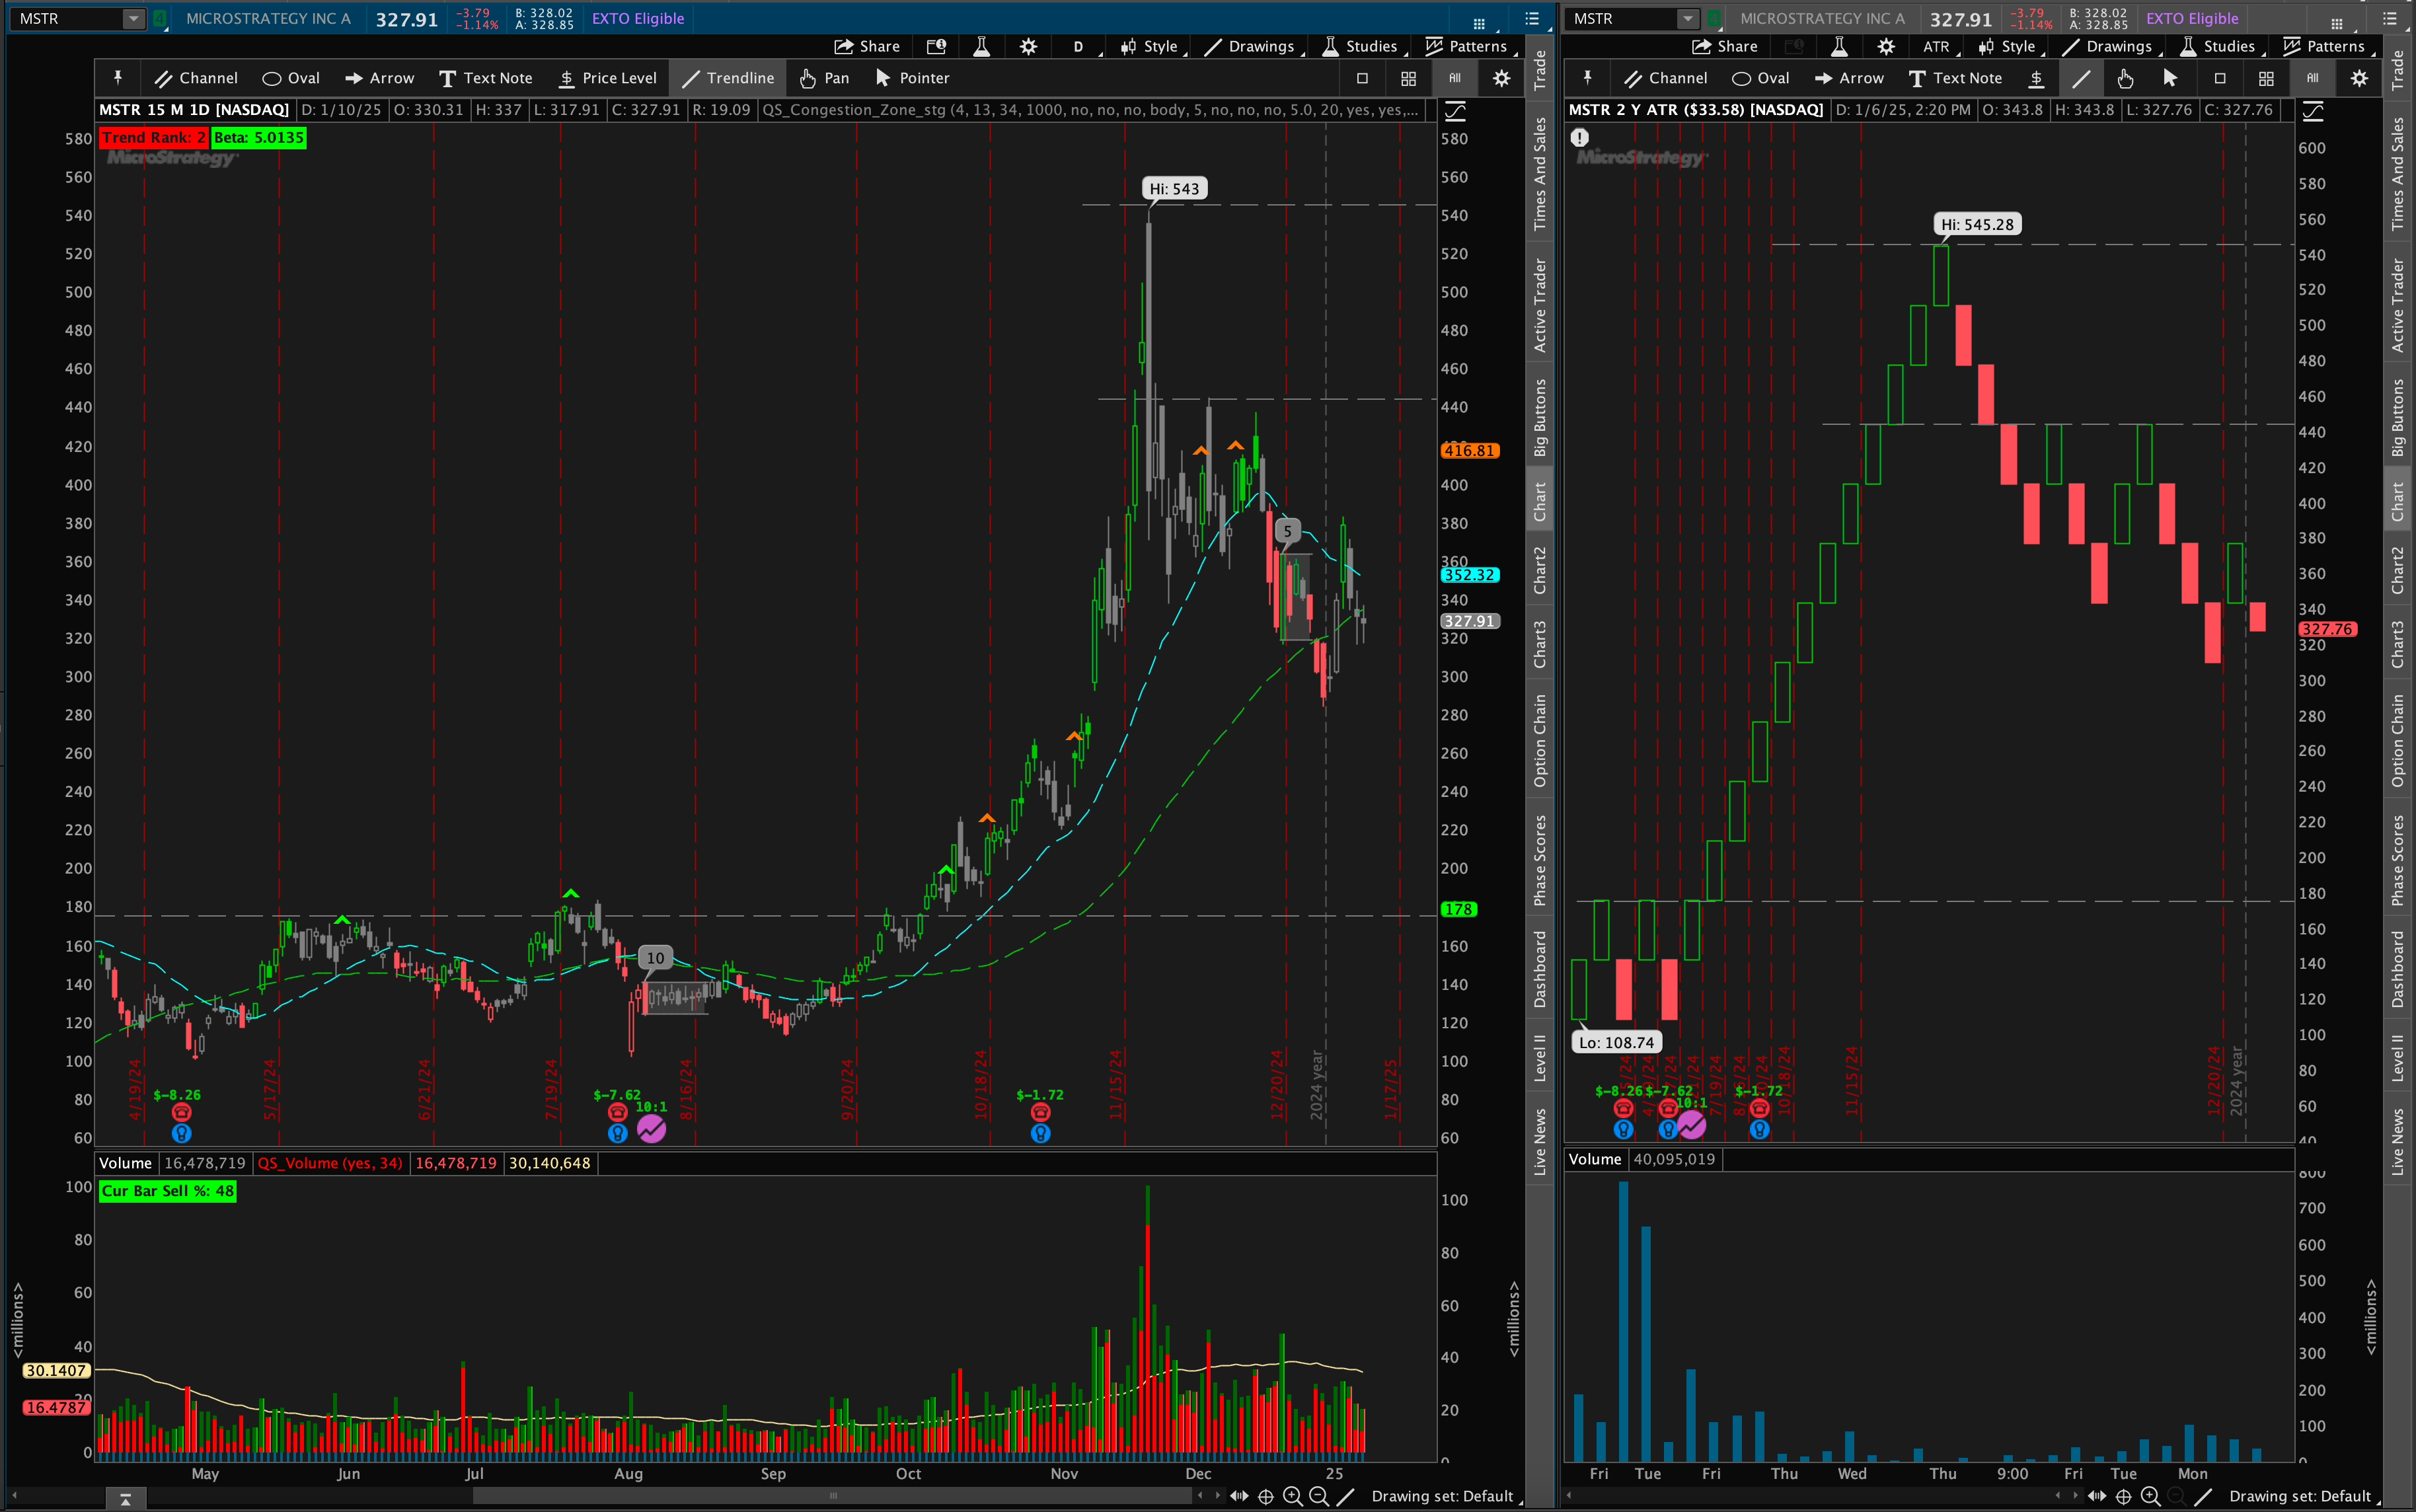Switch left chart to single-cell layout
The image size is (2416, 1512).
1362,78
